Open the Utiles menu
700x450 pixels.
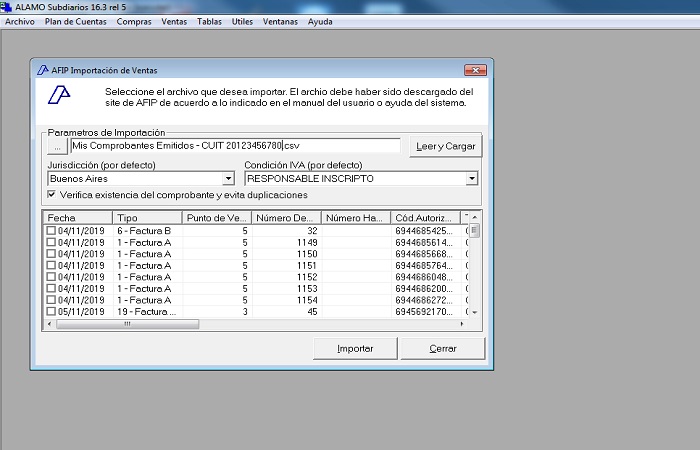coord(242,21)
